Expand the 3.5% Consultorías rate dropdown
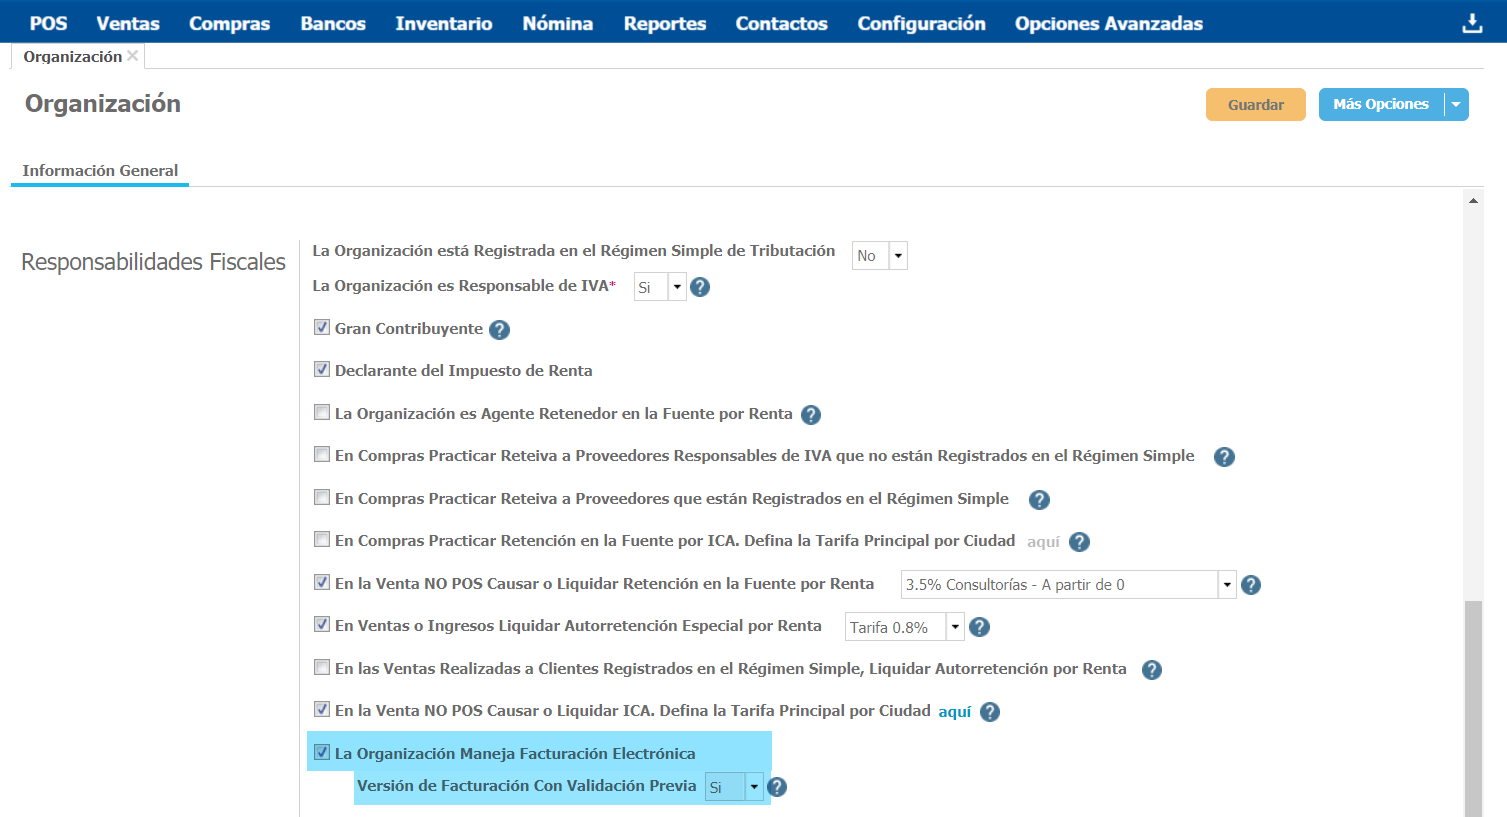Viewport: 1507px width, 817px height. pyautogui.click(x=1226, y=585)
